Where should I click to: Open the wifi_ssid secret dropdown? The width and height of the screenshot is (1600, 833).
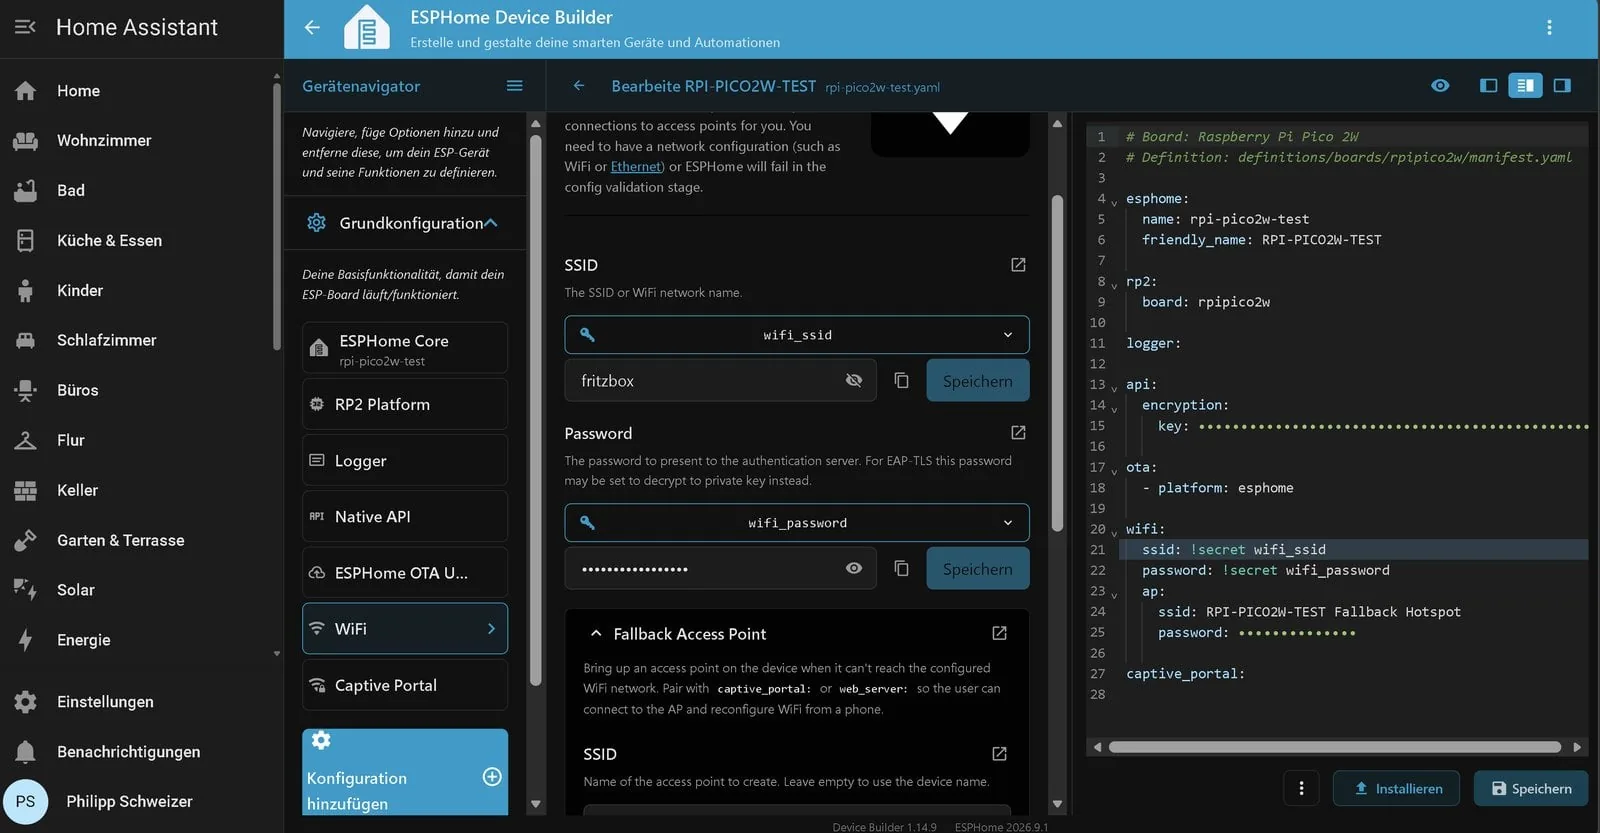coord(797,335)
